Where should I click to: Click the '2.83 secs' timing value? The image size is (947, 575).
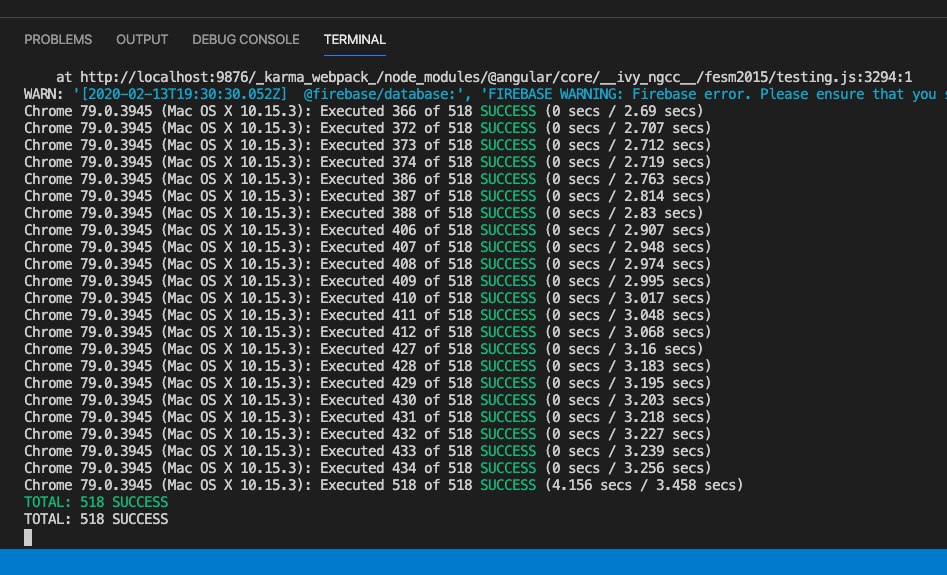(660, 213)
